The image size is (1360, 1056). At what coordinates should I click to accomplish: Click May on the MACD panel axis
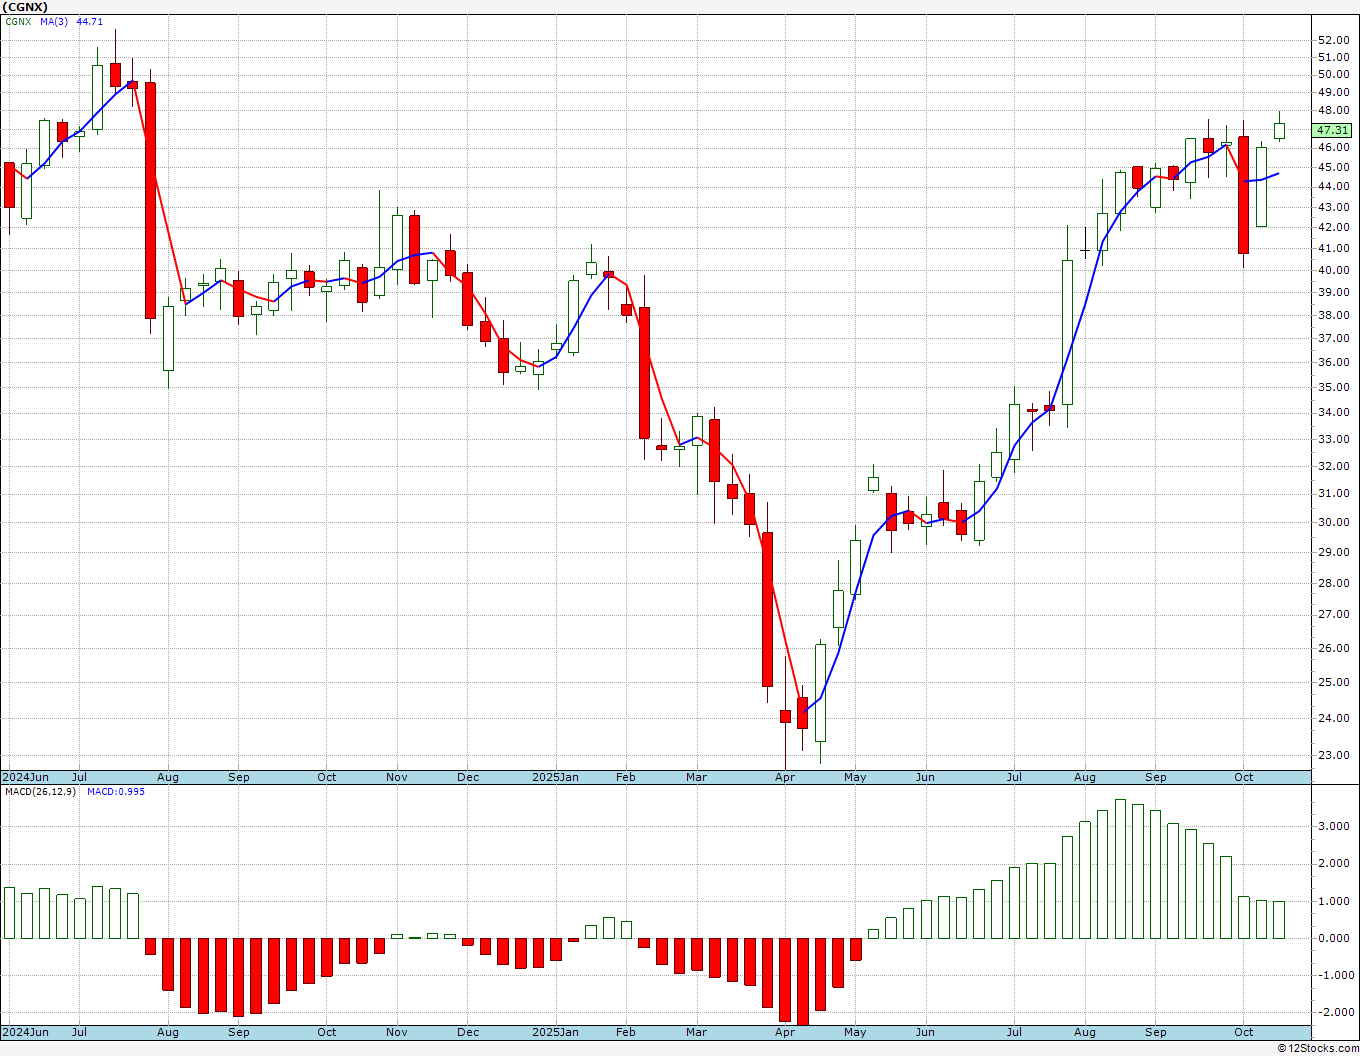click(x=855, y=1032)
